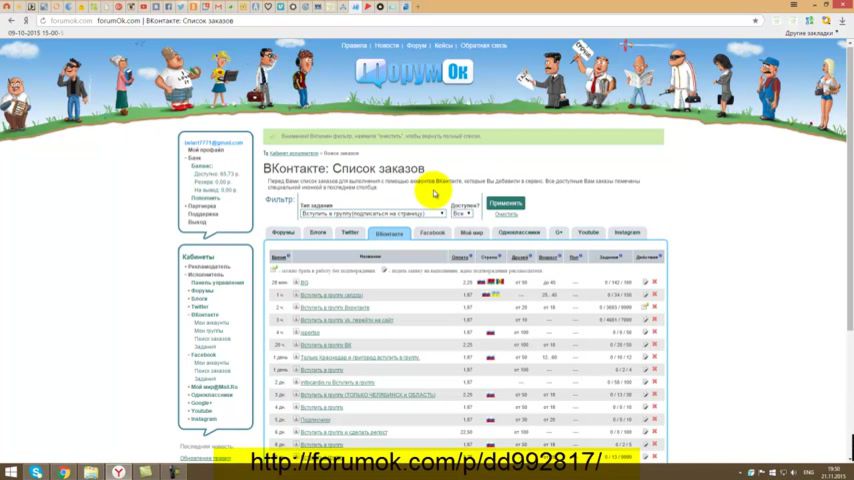Click the red X in the Только Краснодар row

click(655, 357)
